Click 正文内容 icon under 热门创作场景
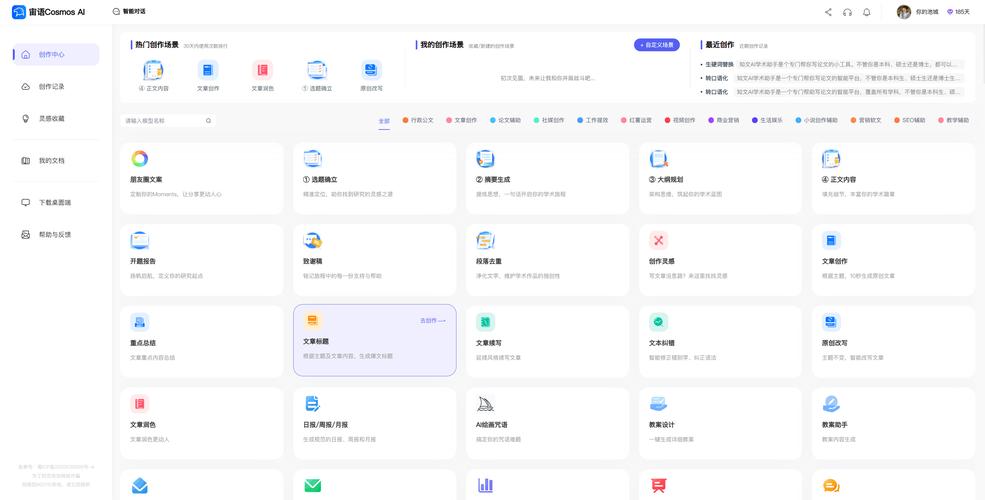 pos(153,70)
